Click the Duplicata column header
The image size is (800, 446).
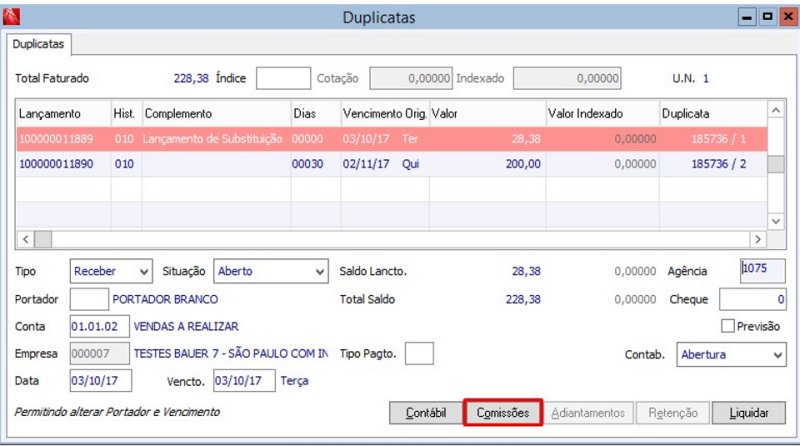click(x=713, y=113)
